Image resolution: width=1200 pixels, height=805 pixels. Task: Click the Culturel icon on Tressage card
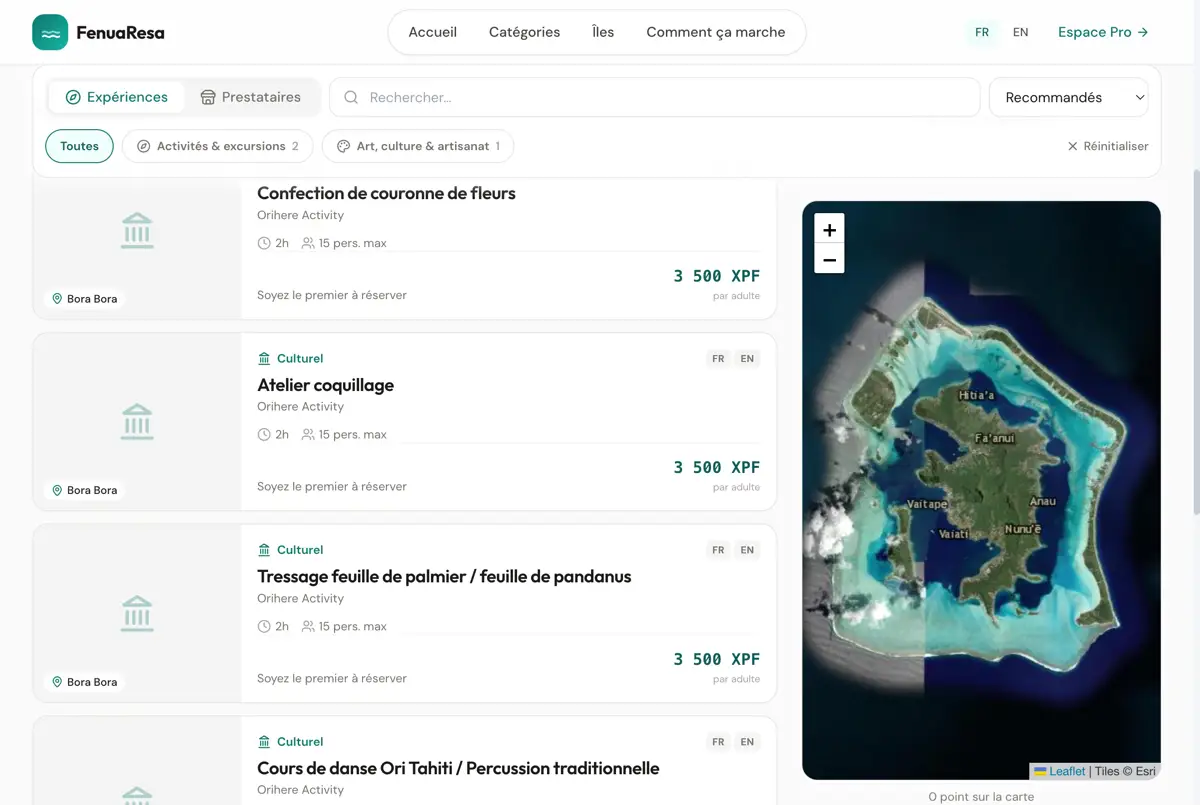point(264,550)
